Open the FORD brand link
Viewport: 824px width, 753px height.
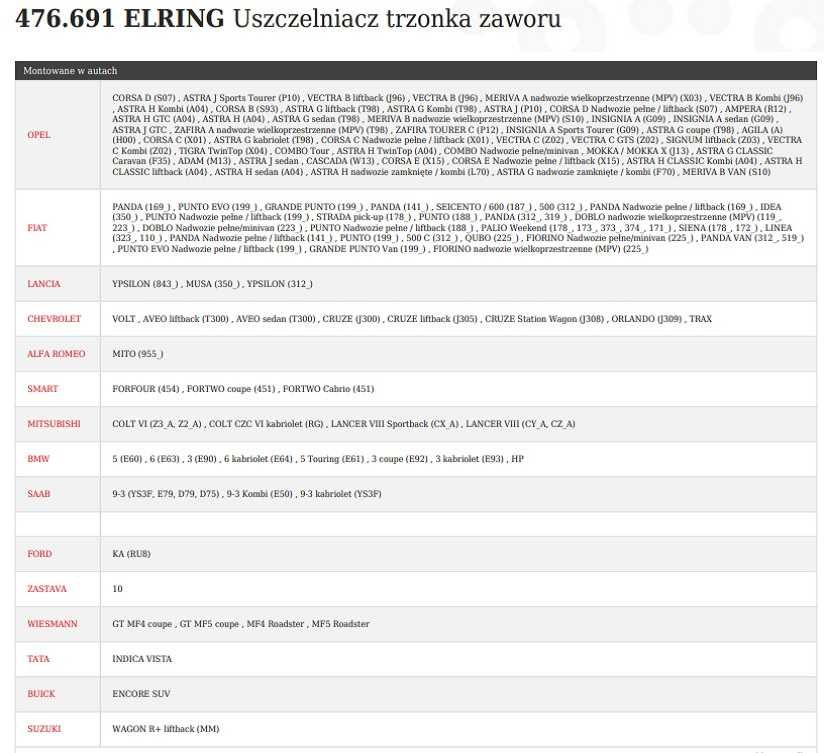coord(39,554)
